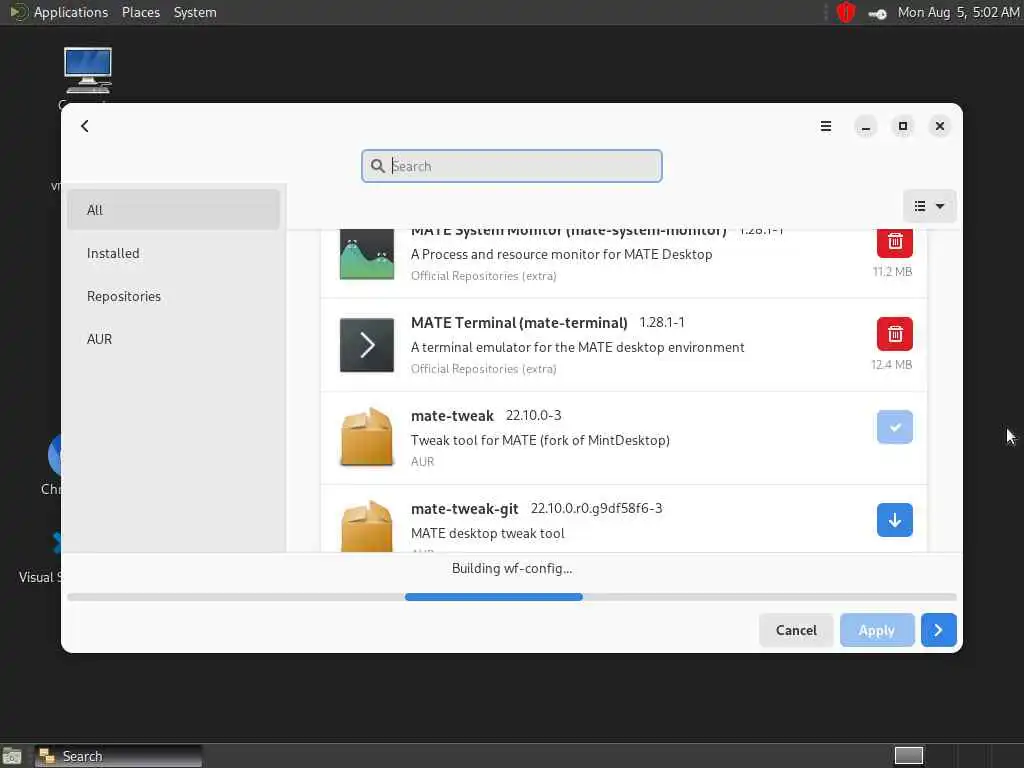Open the AUR category
The width and height of the screenshot is (1024, 768).
point(173,339)
